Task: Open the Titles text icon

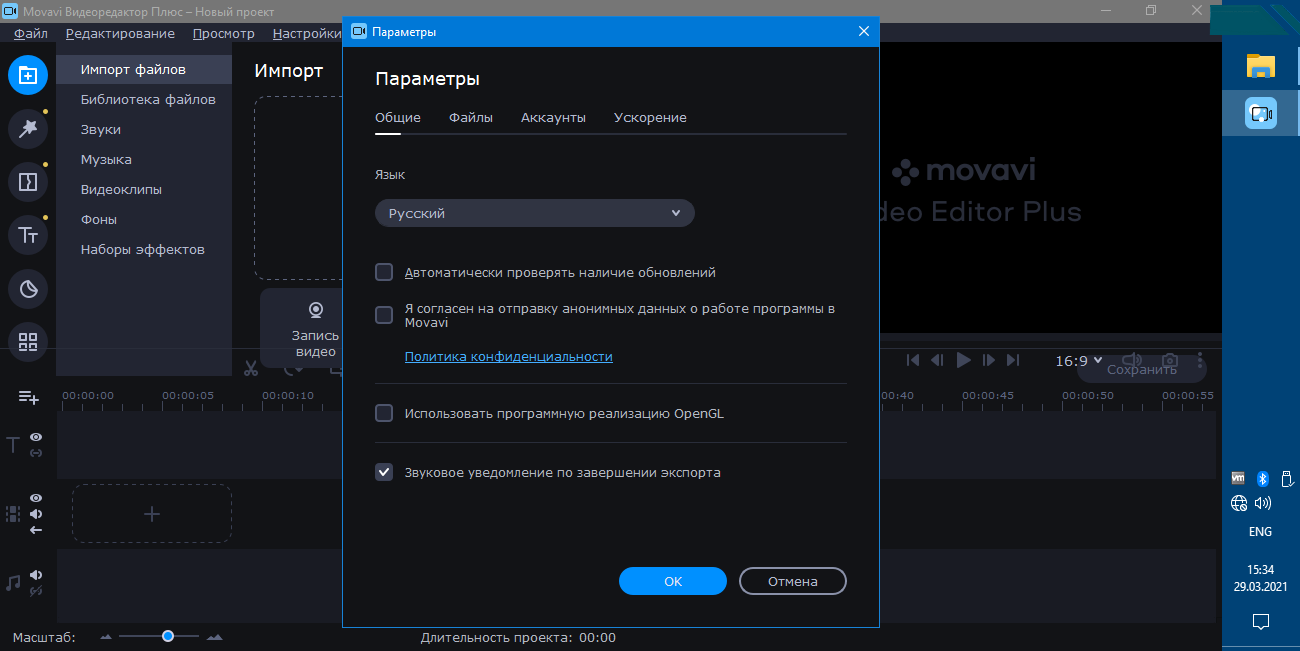Action: [28, 235]
